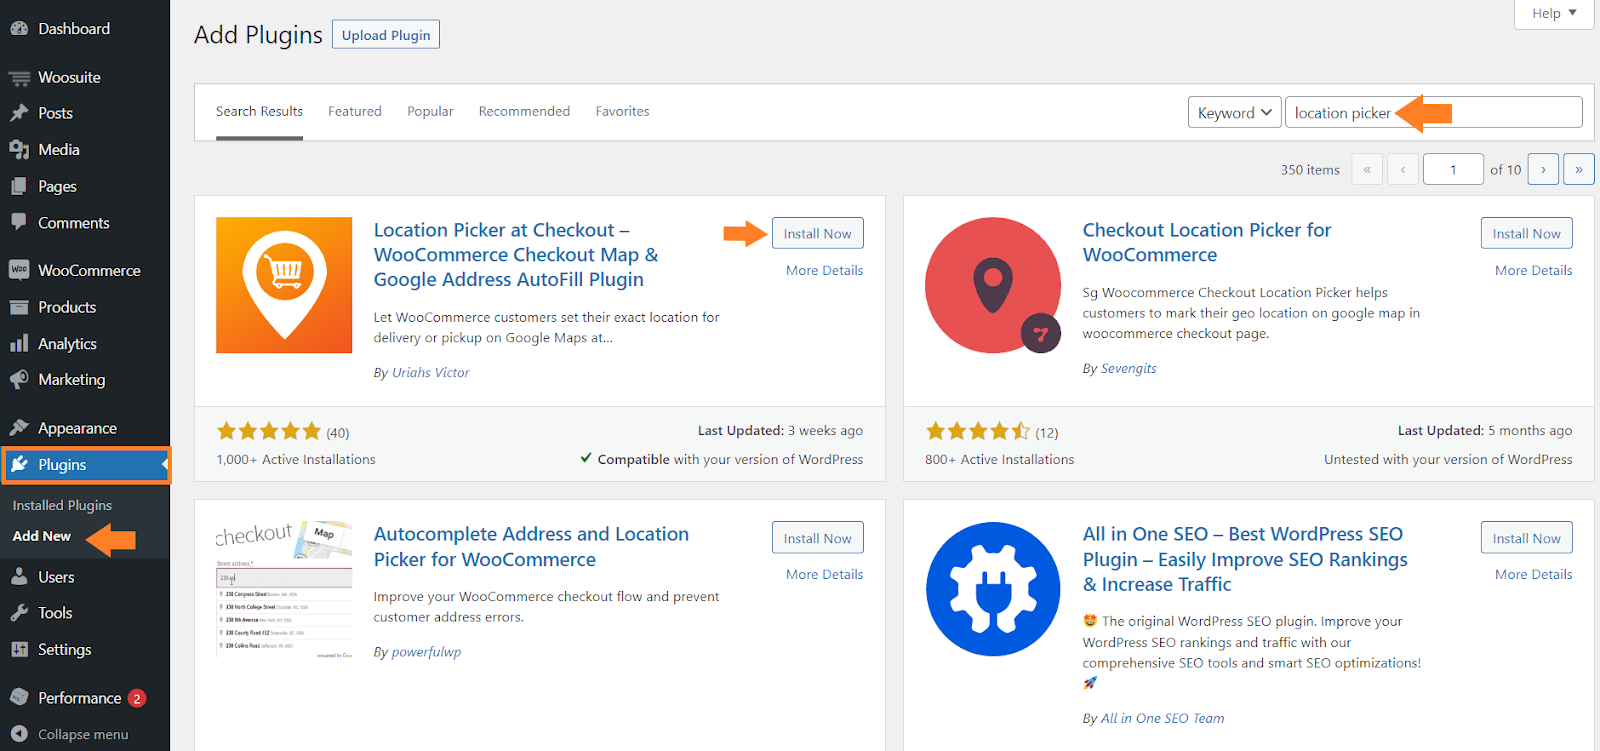Open Installed Plugins submenu item
Screen dimensions: 1600x751
62,505
